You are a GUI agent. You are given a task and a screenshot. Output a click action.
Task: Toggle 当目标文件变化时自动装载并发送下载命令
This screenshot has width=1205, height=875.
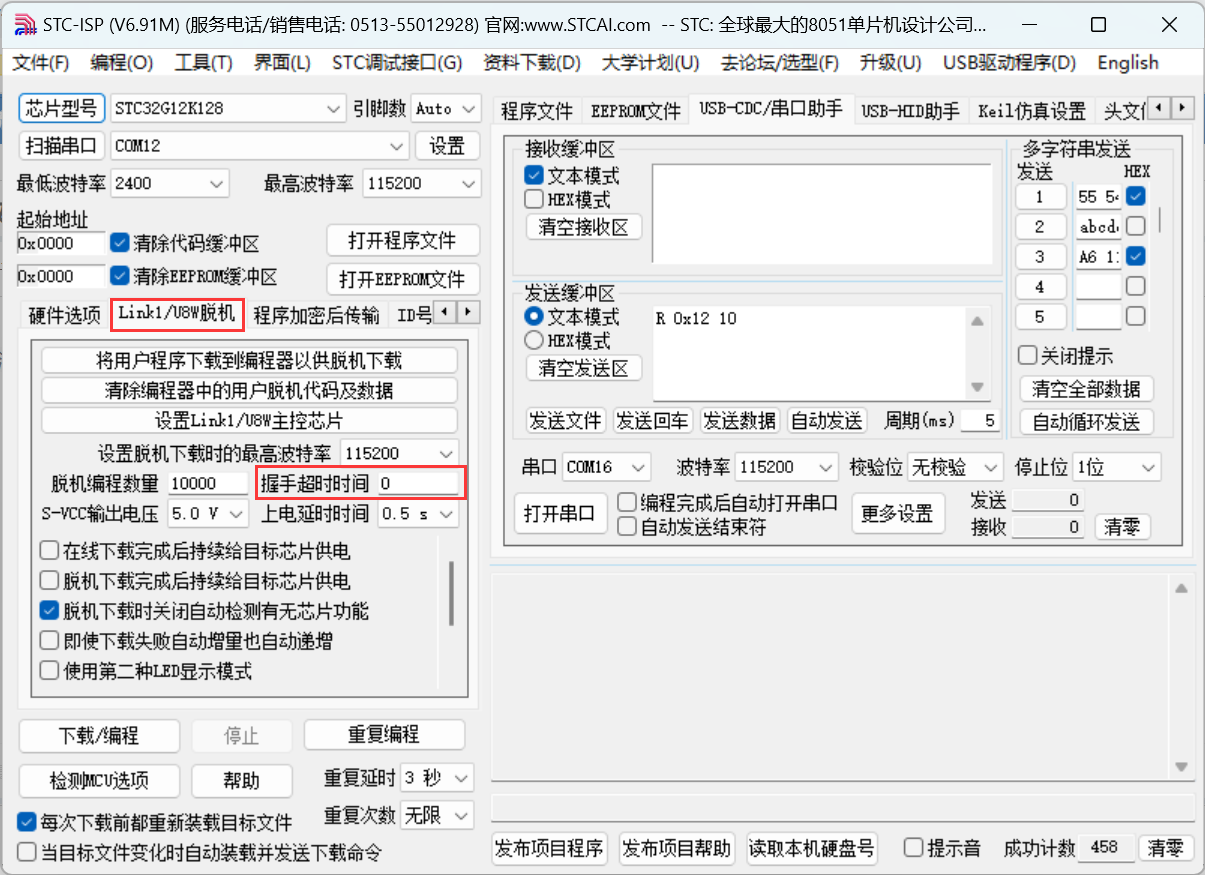point(27,852)
